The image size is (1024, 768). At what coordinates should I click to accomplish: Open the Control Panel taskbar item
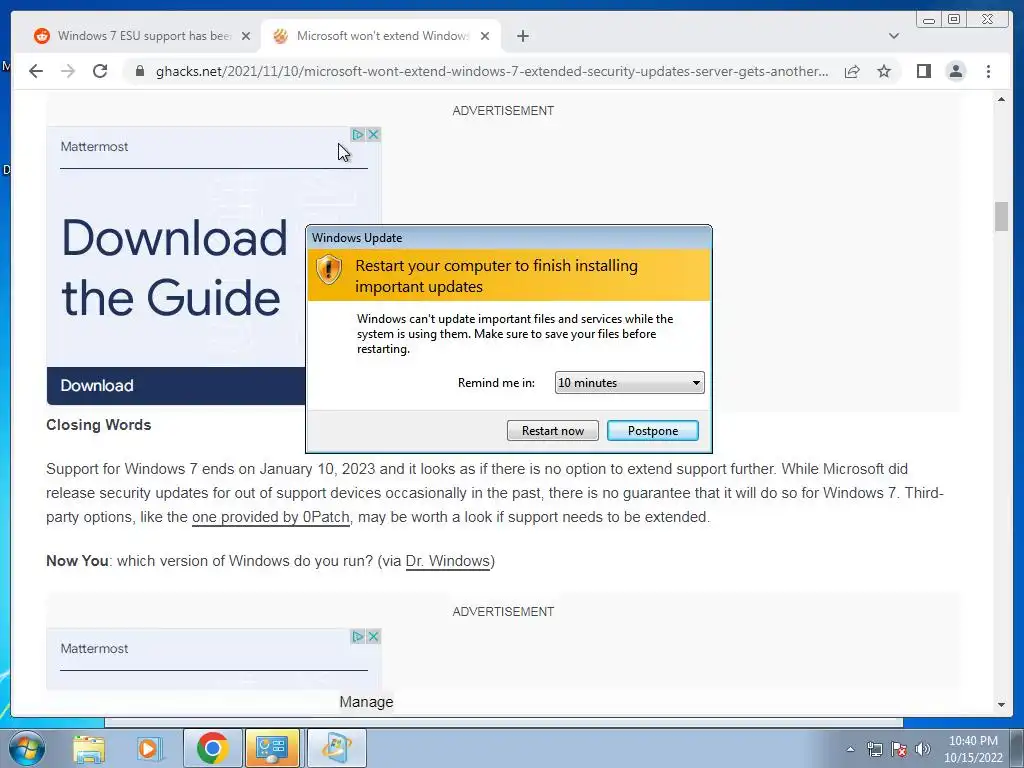[272, 748]
